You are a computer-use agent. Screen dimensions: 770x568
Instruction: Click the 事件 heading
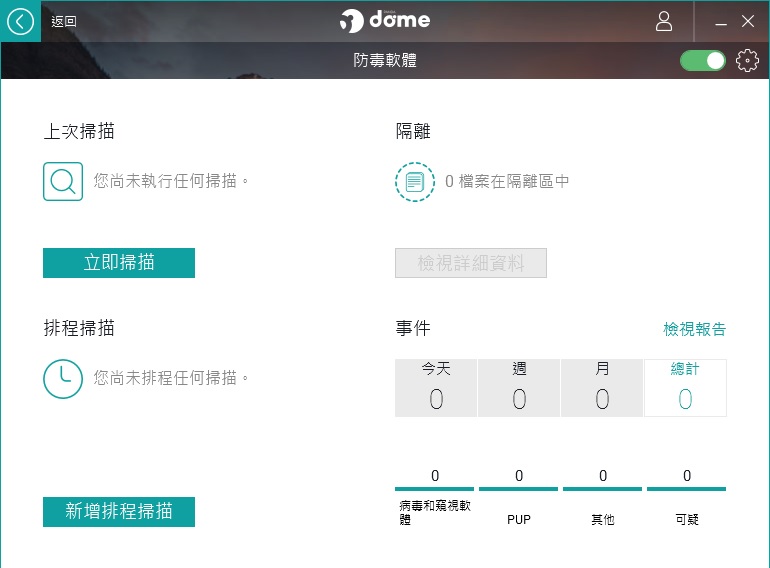413,328
